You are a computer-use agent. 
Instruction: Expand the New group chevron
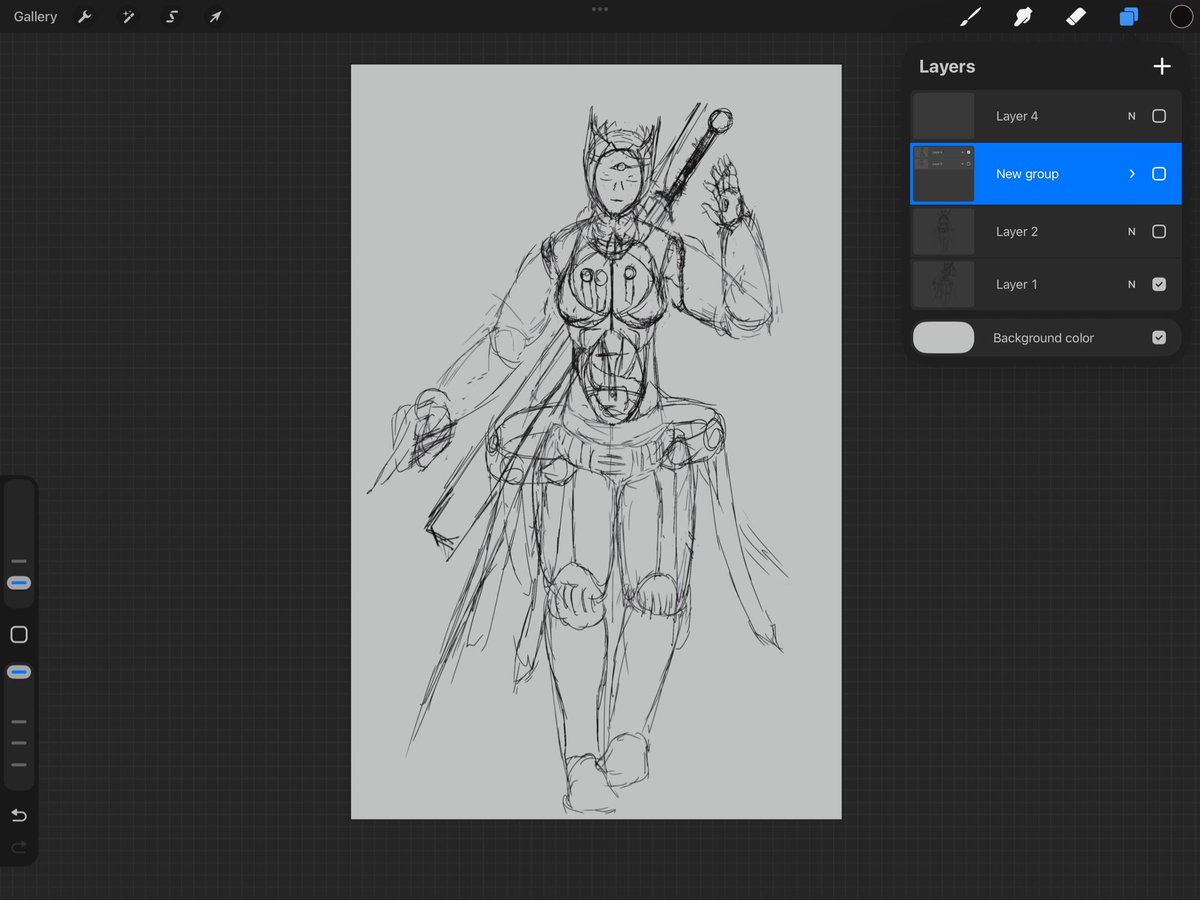(1132, 174)
